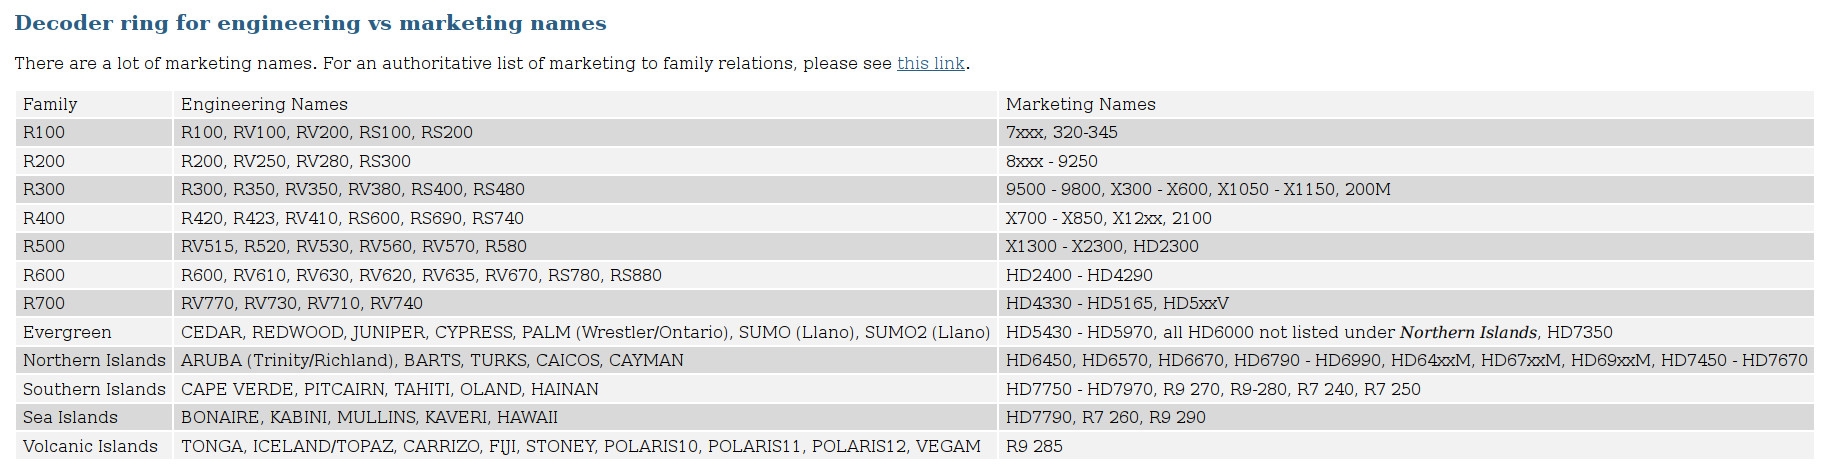The height and width of the screenshot is (476, 1848).
Task: Click the "RV770, RV730, RV710, RV740" cell
Action: (x=302, y=304)
